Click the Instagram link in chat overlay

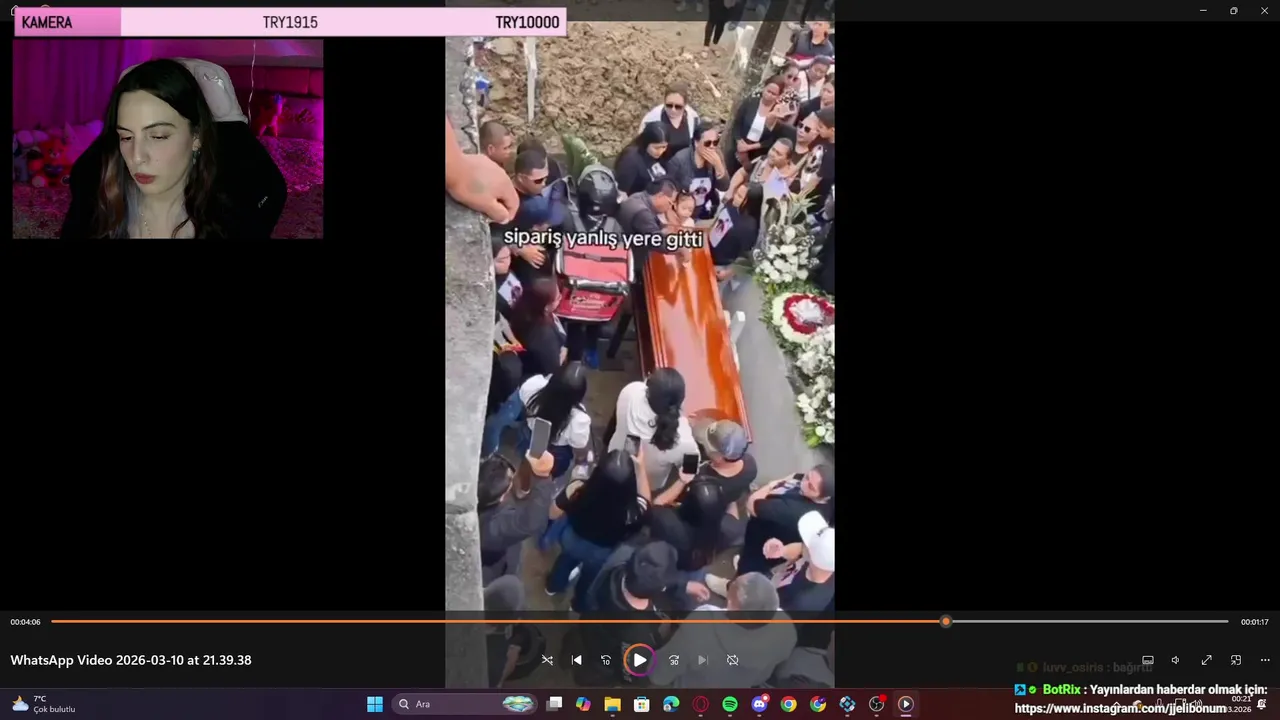click(1120, 708)
